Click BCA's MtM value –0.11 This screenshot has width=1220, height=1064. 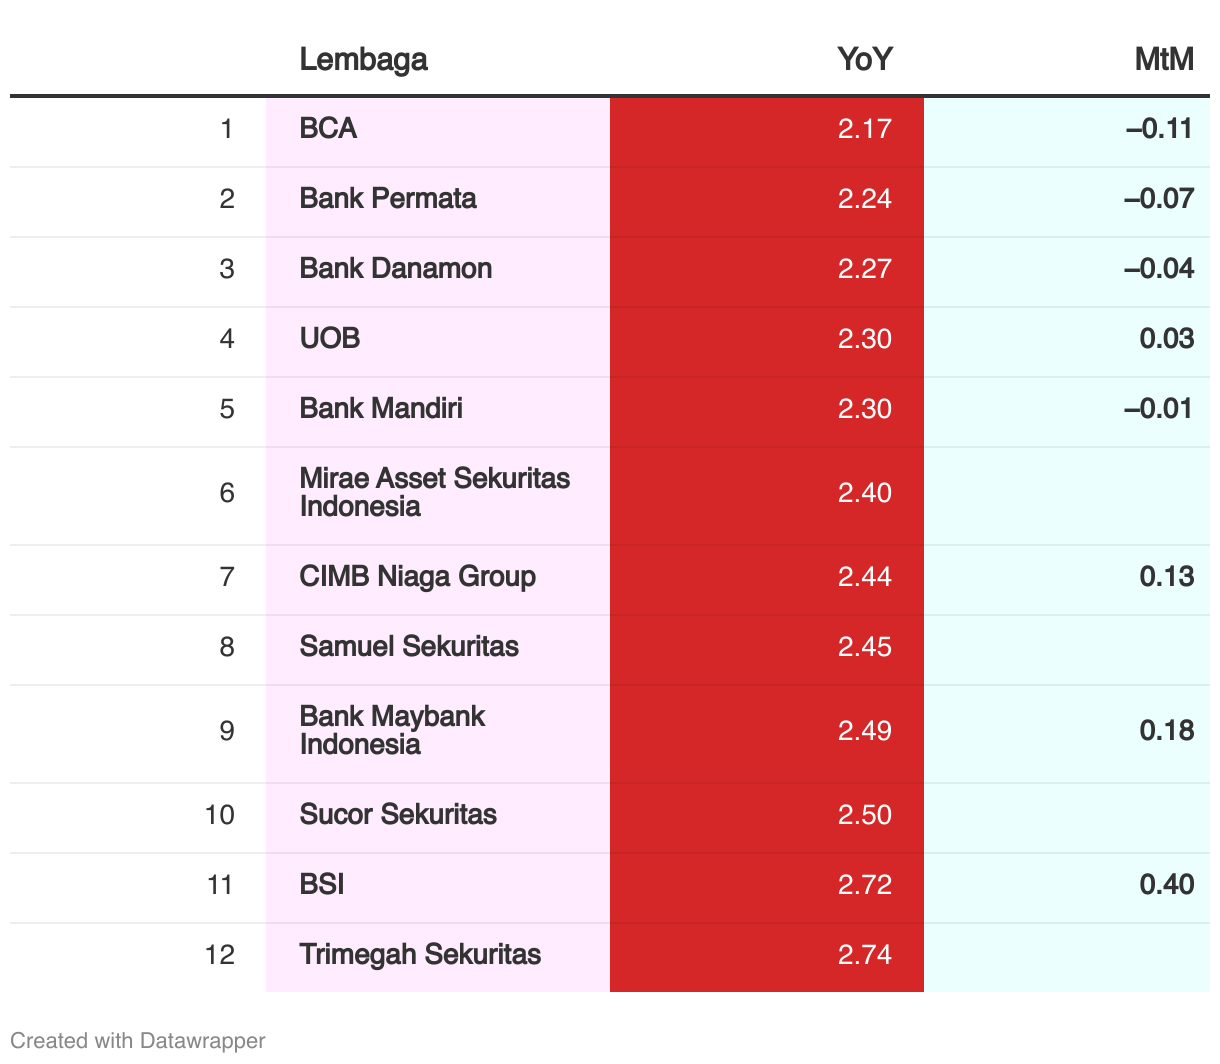click(1159, 129)
